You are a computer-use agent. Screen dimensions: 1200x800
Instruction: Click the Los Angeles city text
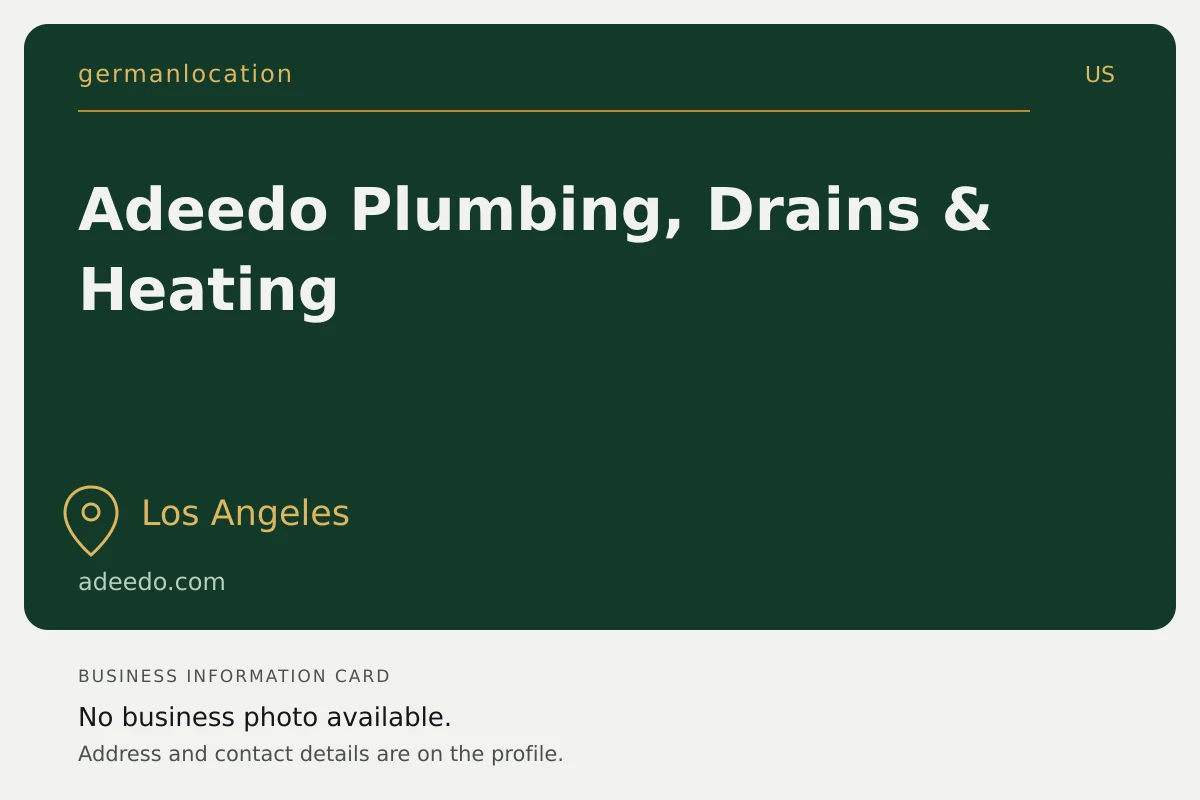245,513
